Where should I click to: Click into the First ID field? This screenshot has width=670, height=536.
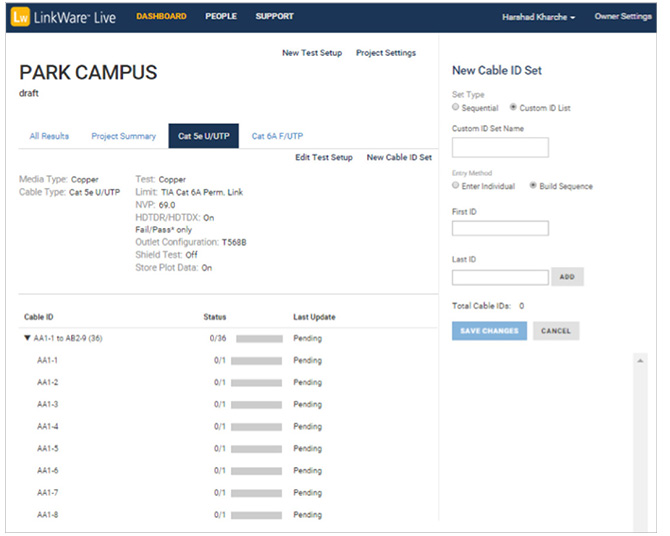click(x=500, y=228)
